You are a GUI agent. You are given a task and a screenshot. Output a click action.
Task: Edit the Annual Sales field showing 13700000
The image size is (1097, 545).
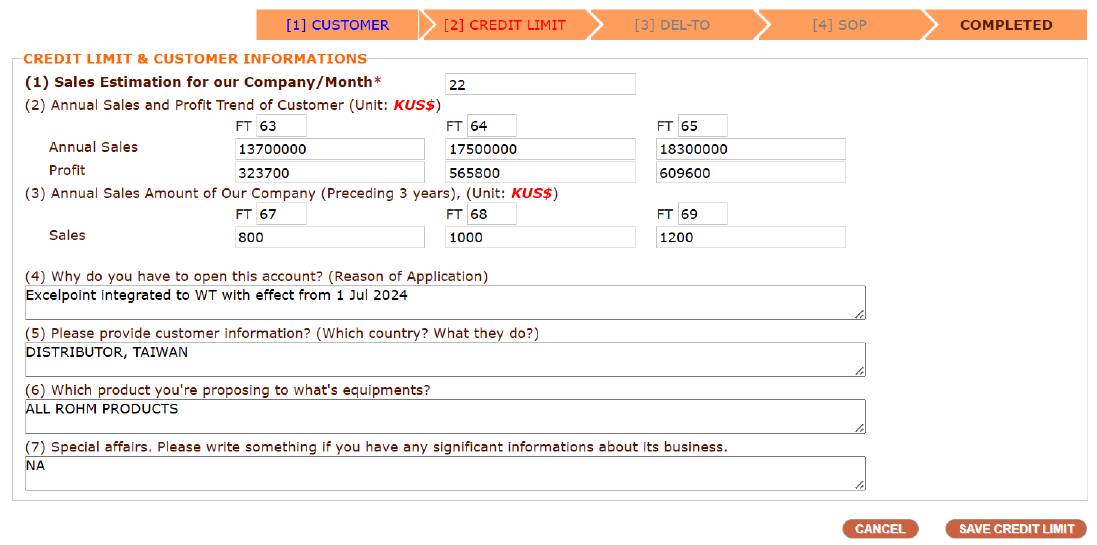pos(330,149)
